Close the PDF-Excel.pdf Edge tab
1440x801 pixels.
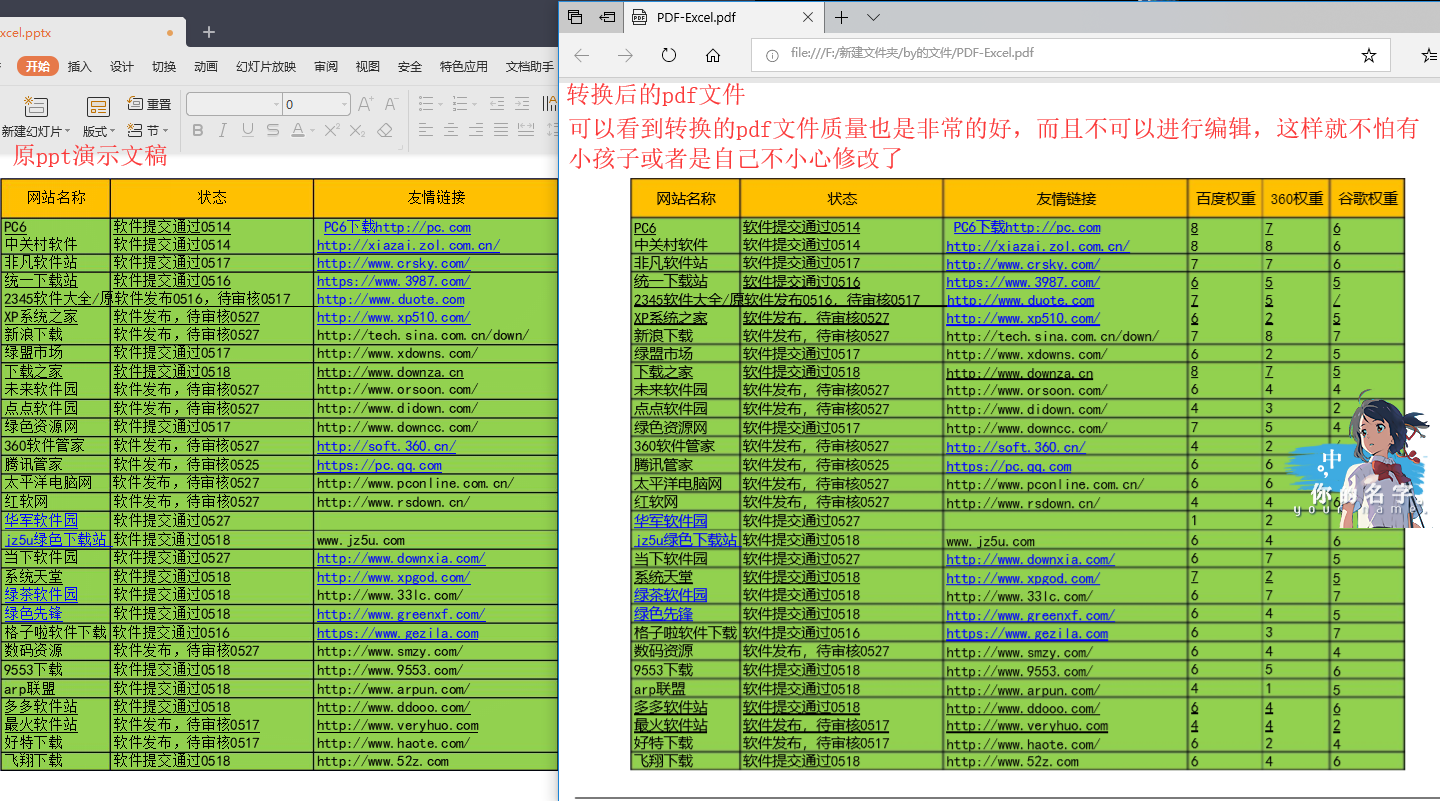[809, 17]
